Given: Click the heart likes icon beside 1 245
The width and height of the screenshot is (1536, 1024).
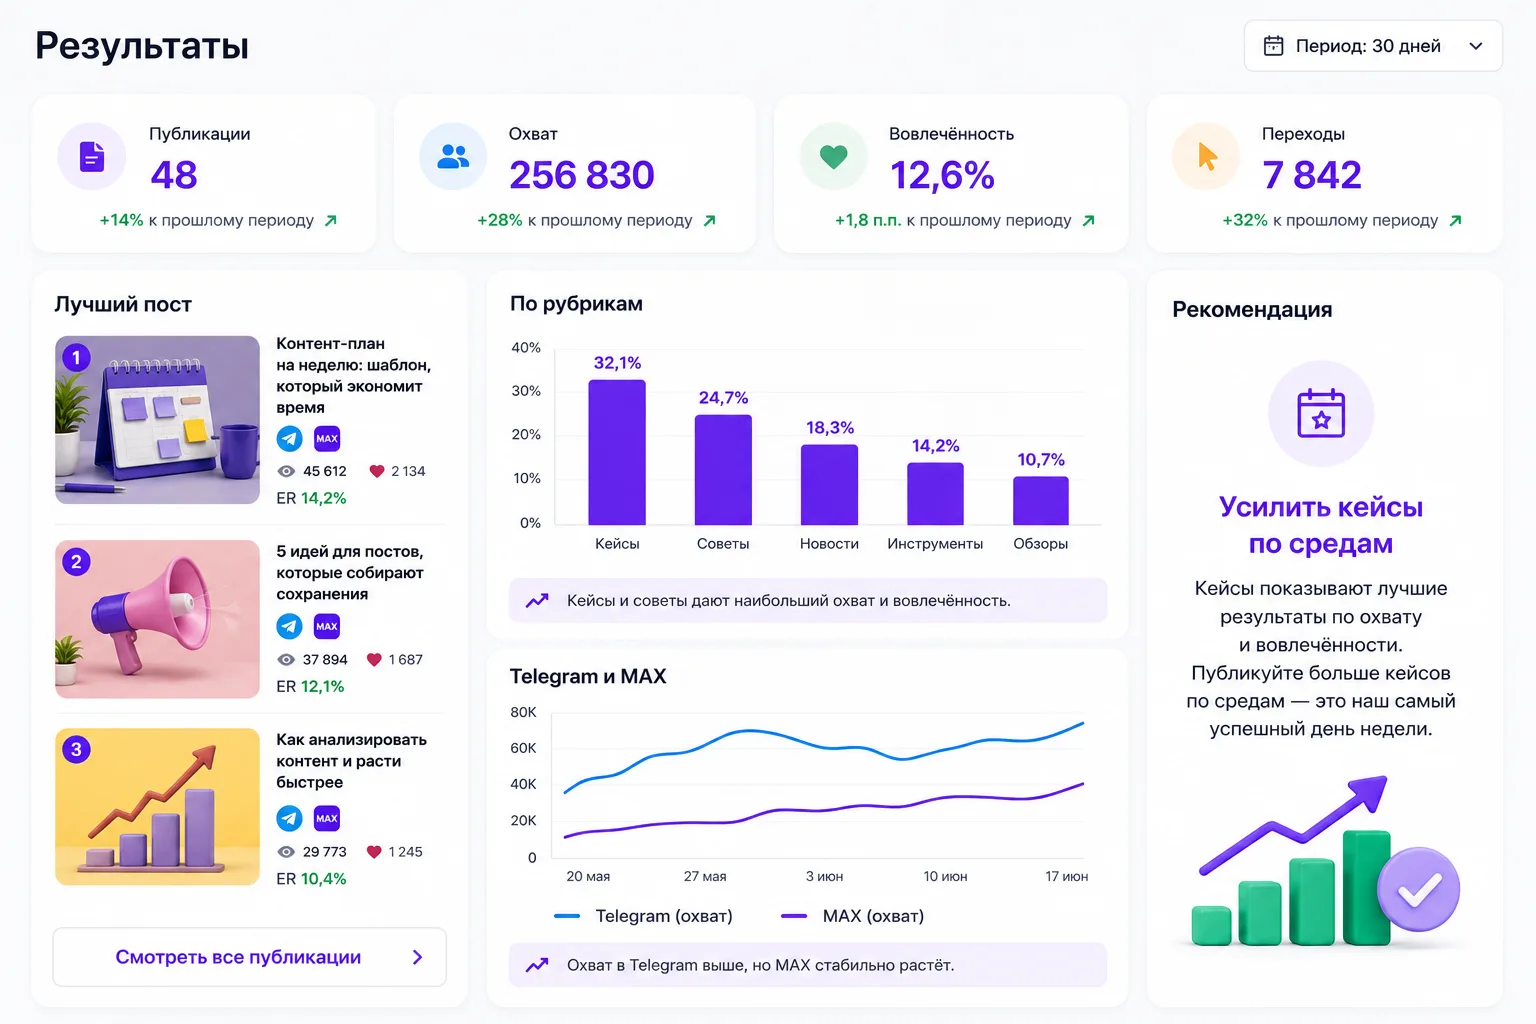Looking at the screenshot, I should 375,852.
